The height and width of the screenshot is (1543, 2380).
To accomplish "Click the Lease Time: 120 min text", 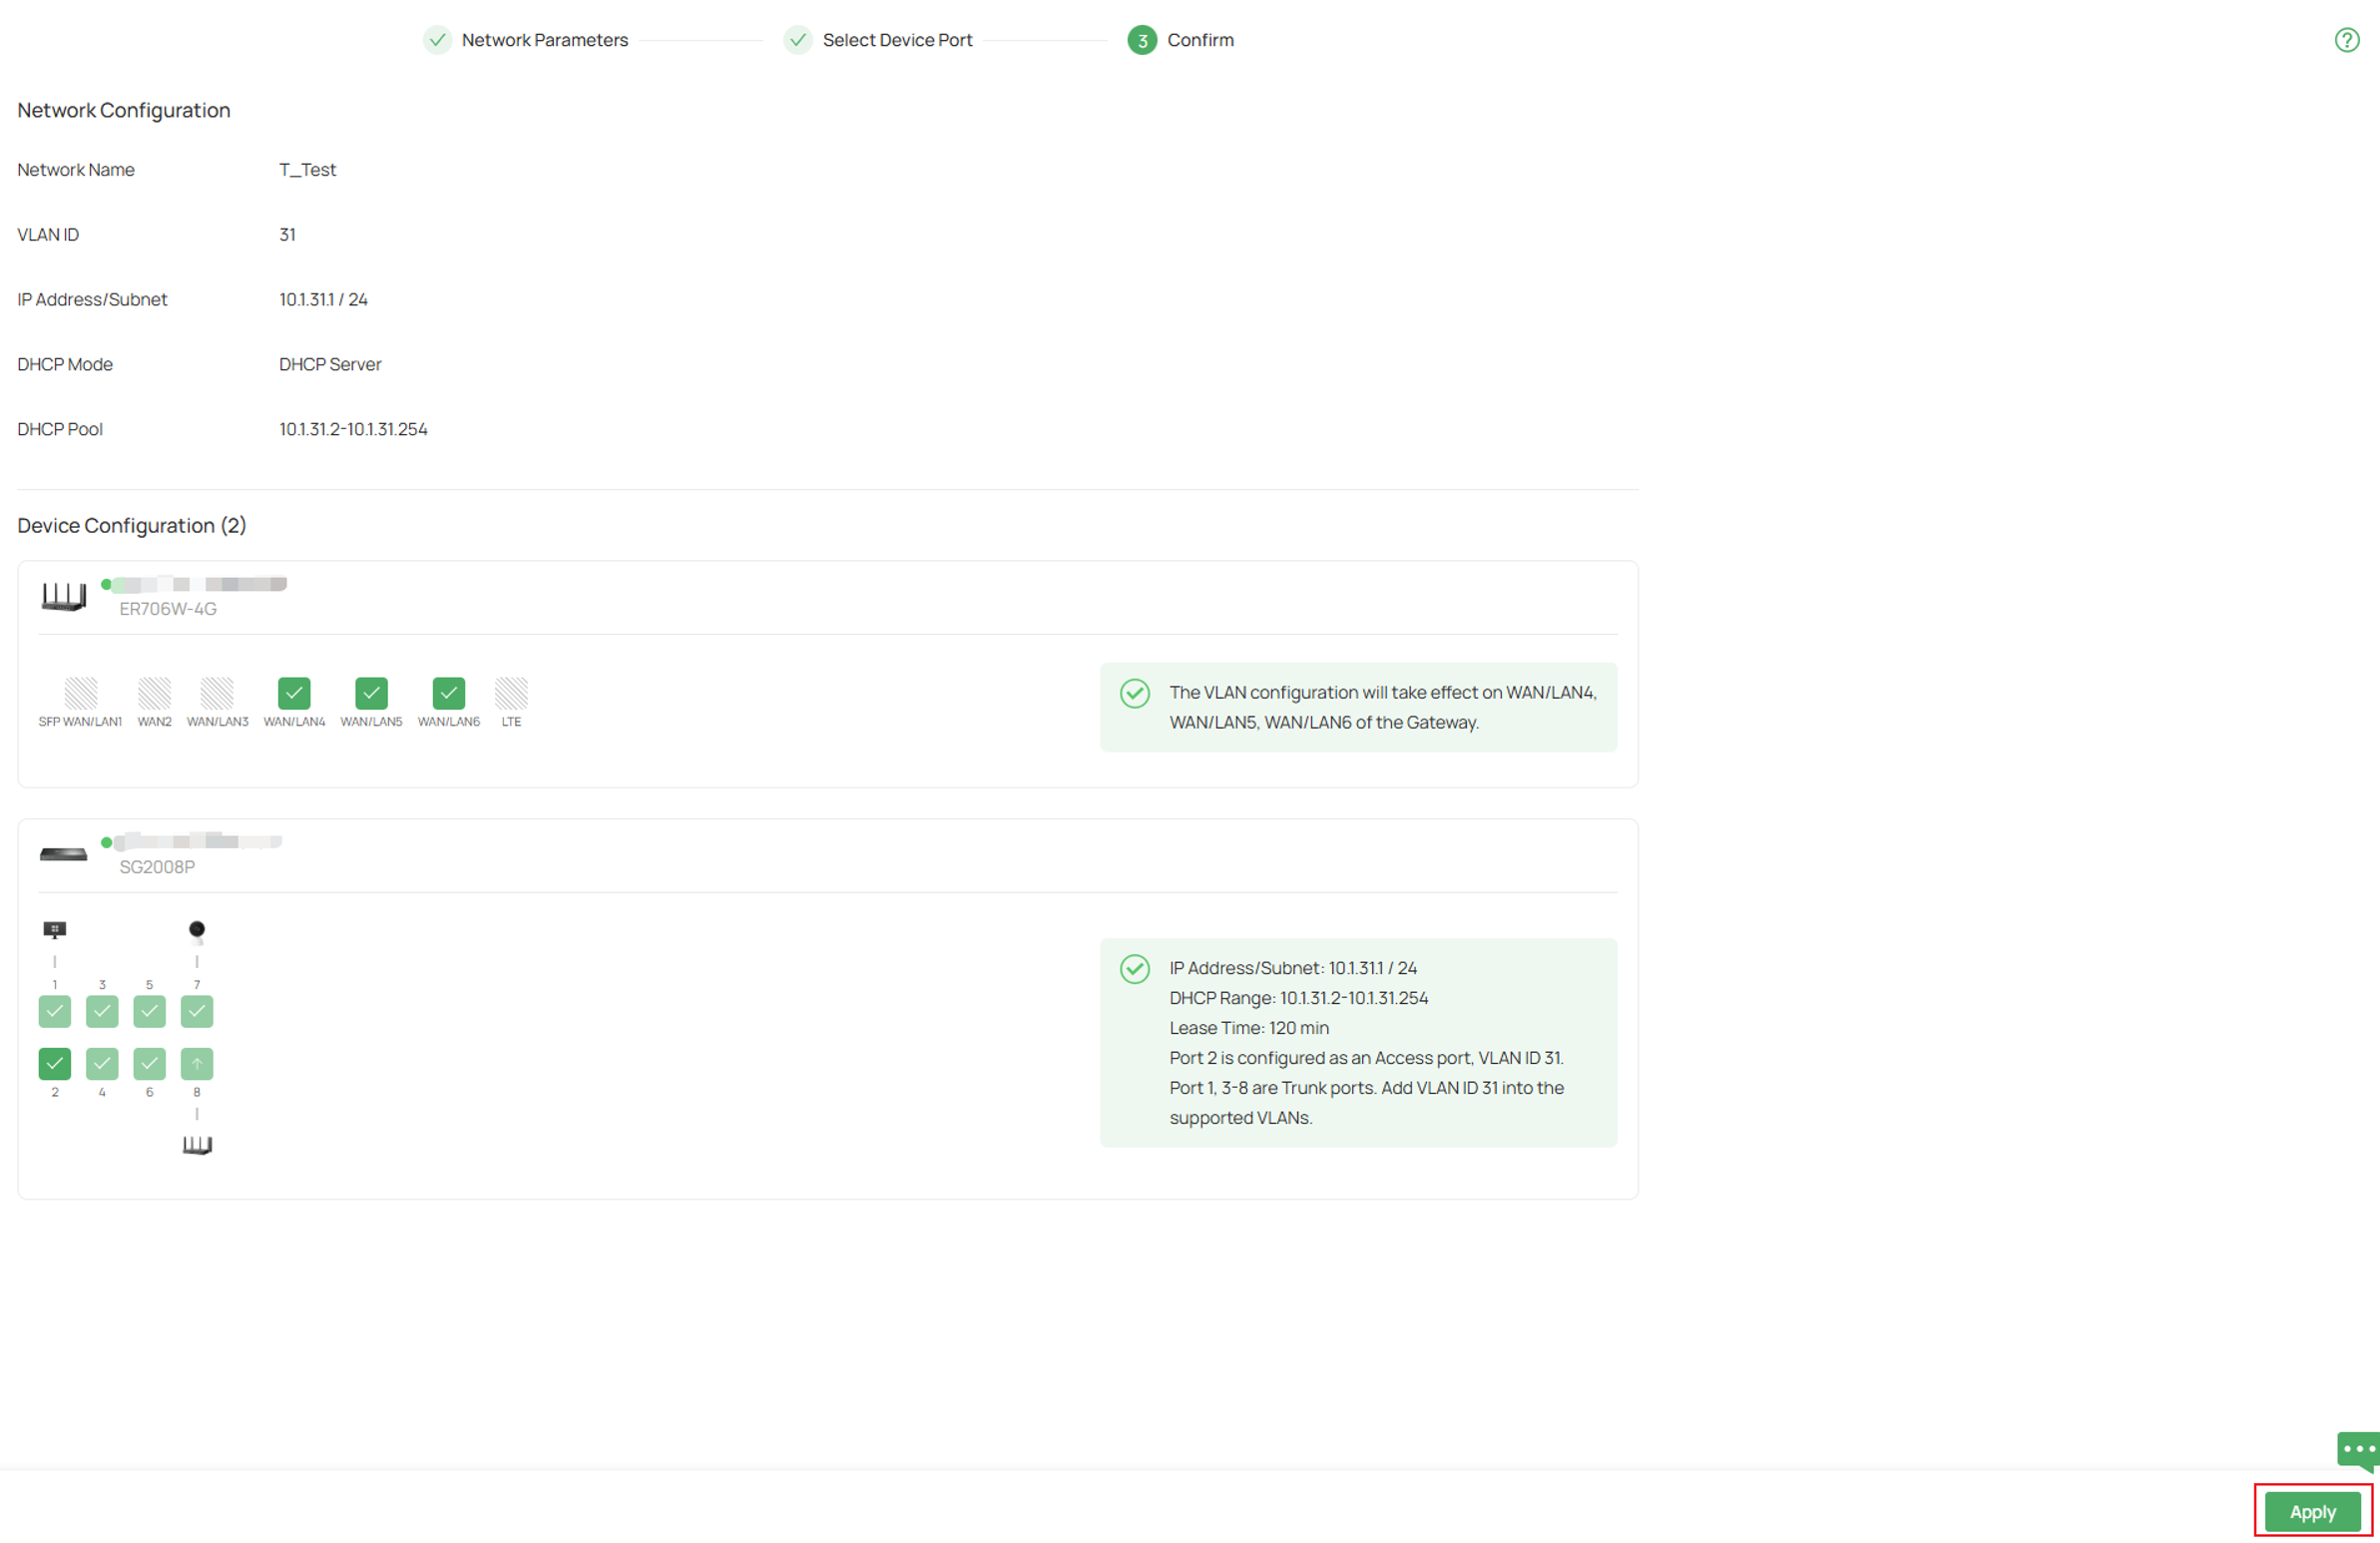I will [x=1249, y=1028].
